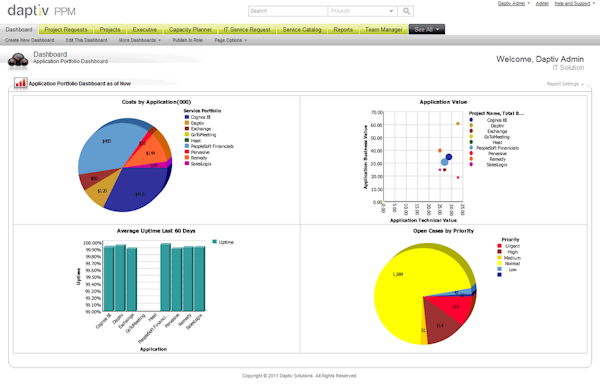Screen dimensions: 600x392
Task: Click the search magnifier icon
Action: pos(406,11)
